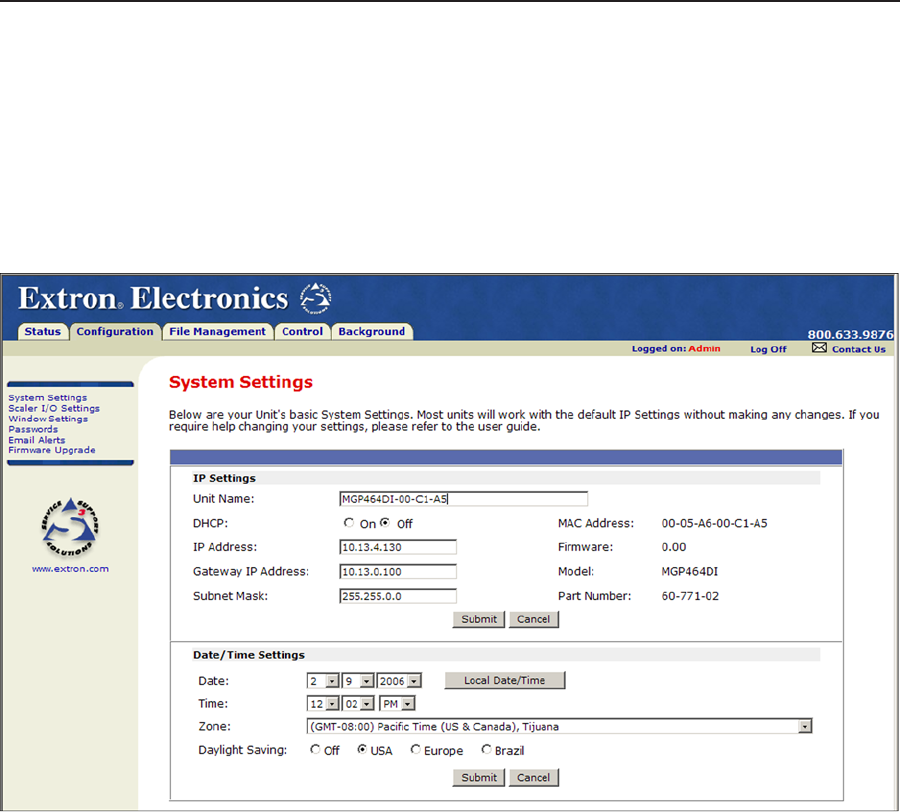Click the Contact Us link text
Viewport: 900px width, 812px height.
[859, 349]
